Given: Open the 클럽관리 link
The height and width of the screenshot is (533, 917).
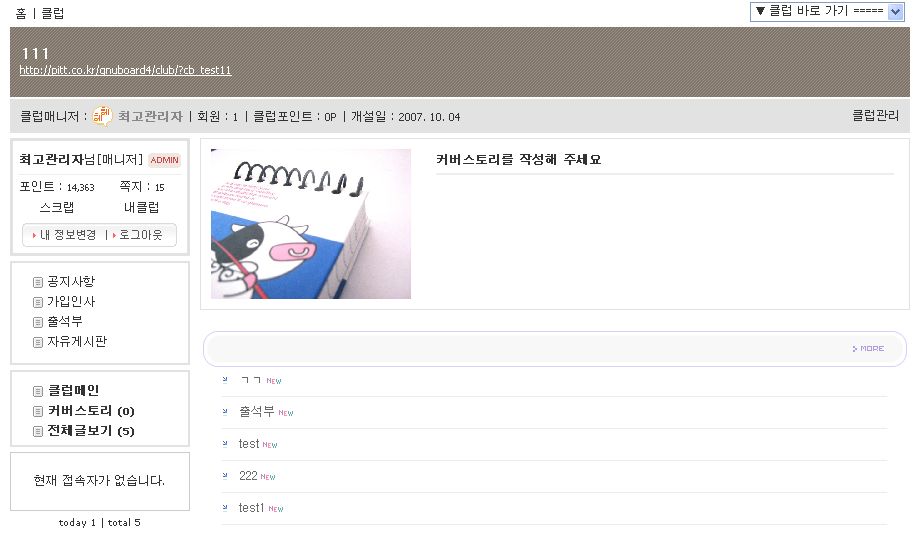Looking at the screenshot, I should tap(875, 115).
